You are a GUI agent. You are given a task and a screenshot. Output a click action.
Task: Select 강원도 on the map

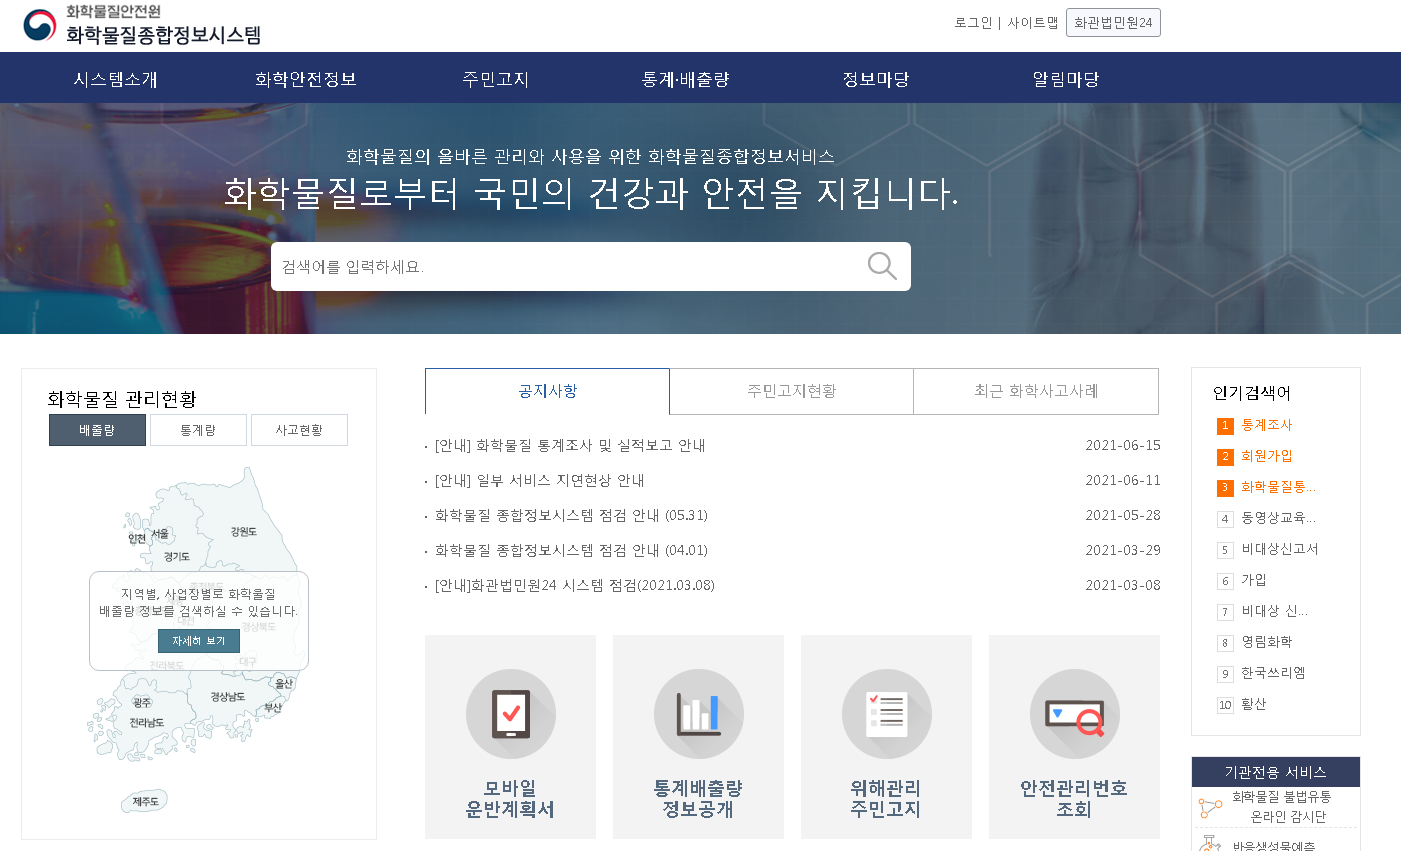pyautogui.click(x=243, y=532)
